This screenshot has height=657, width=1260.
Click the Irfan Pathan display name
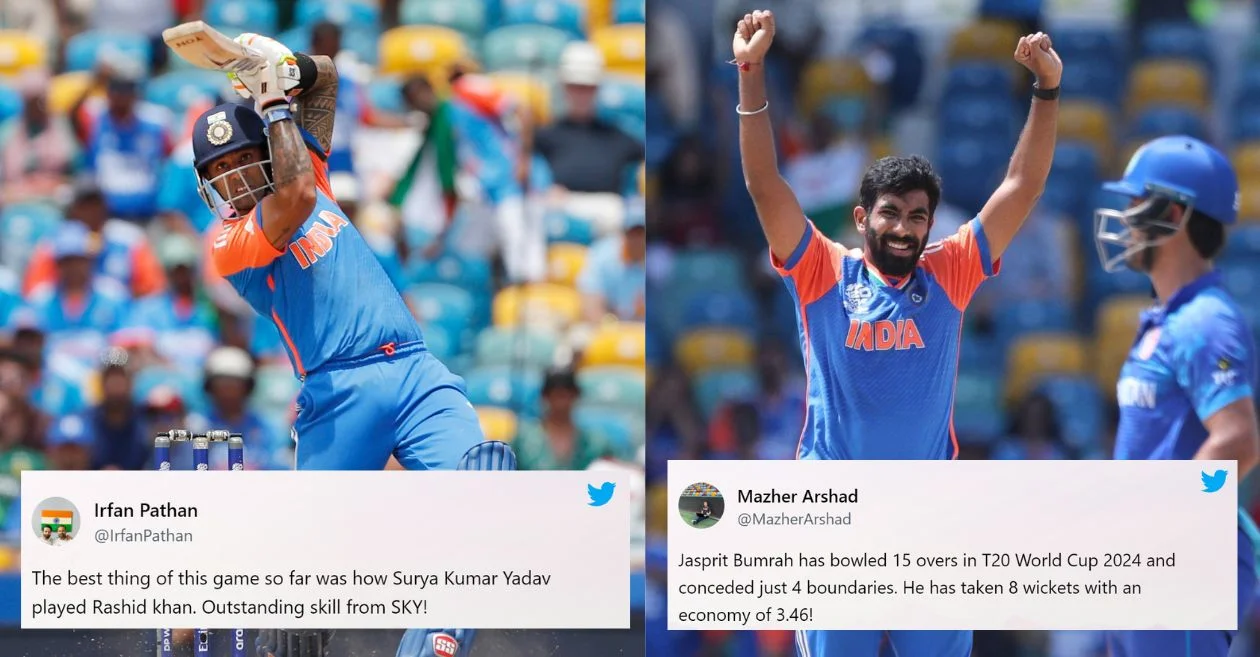click(146, 510)
